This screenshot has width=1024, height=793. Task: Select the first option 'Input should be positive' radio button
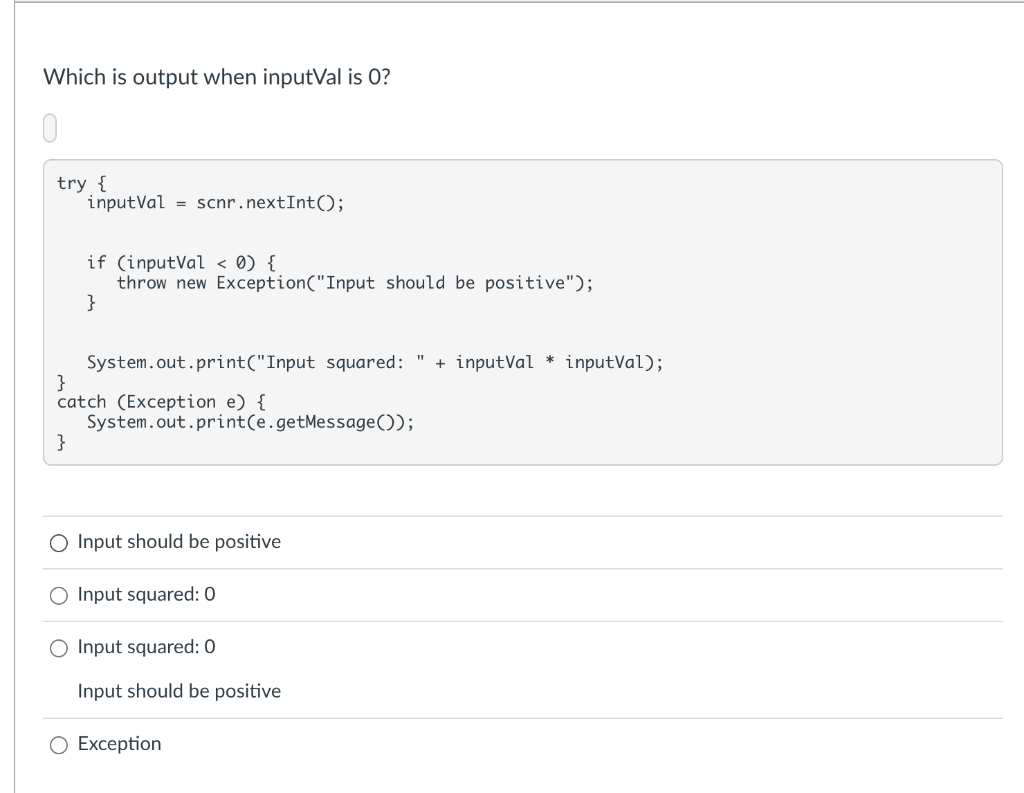click(x=60, y=543)
